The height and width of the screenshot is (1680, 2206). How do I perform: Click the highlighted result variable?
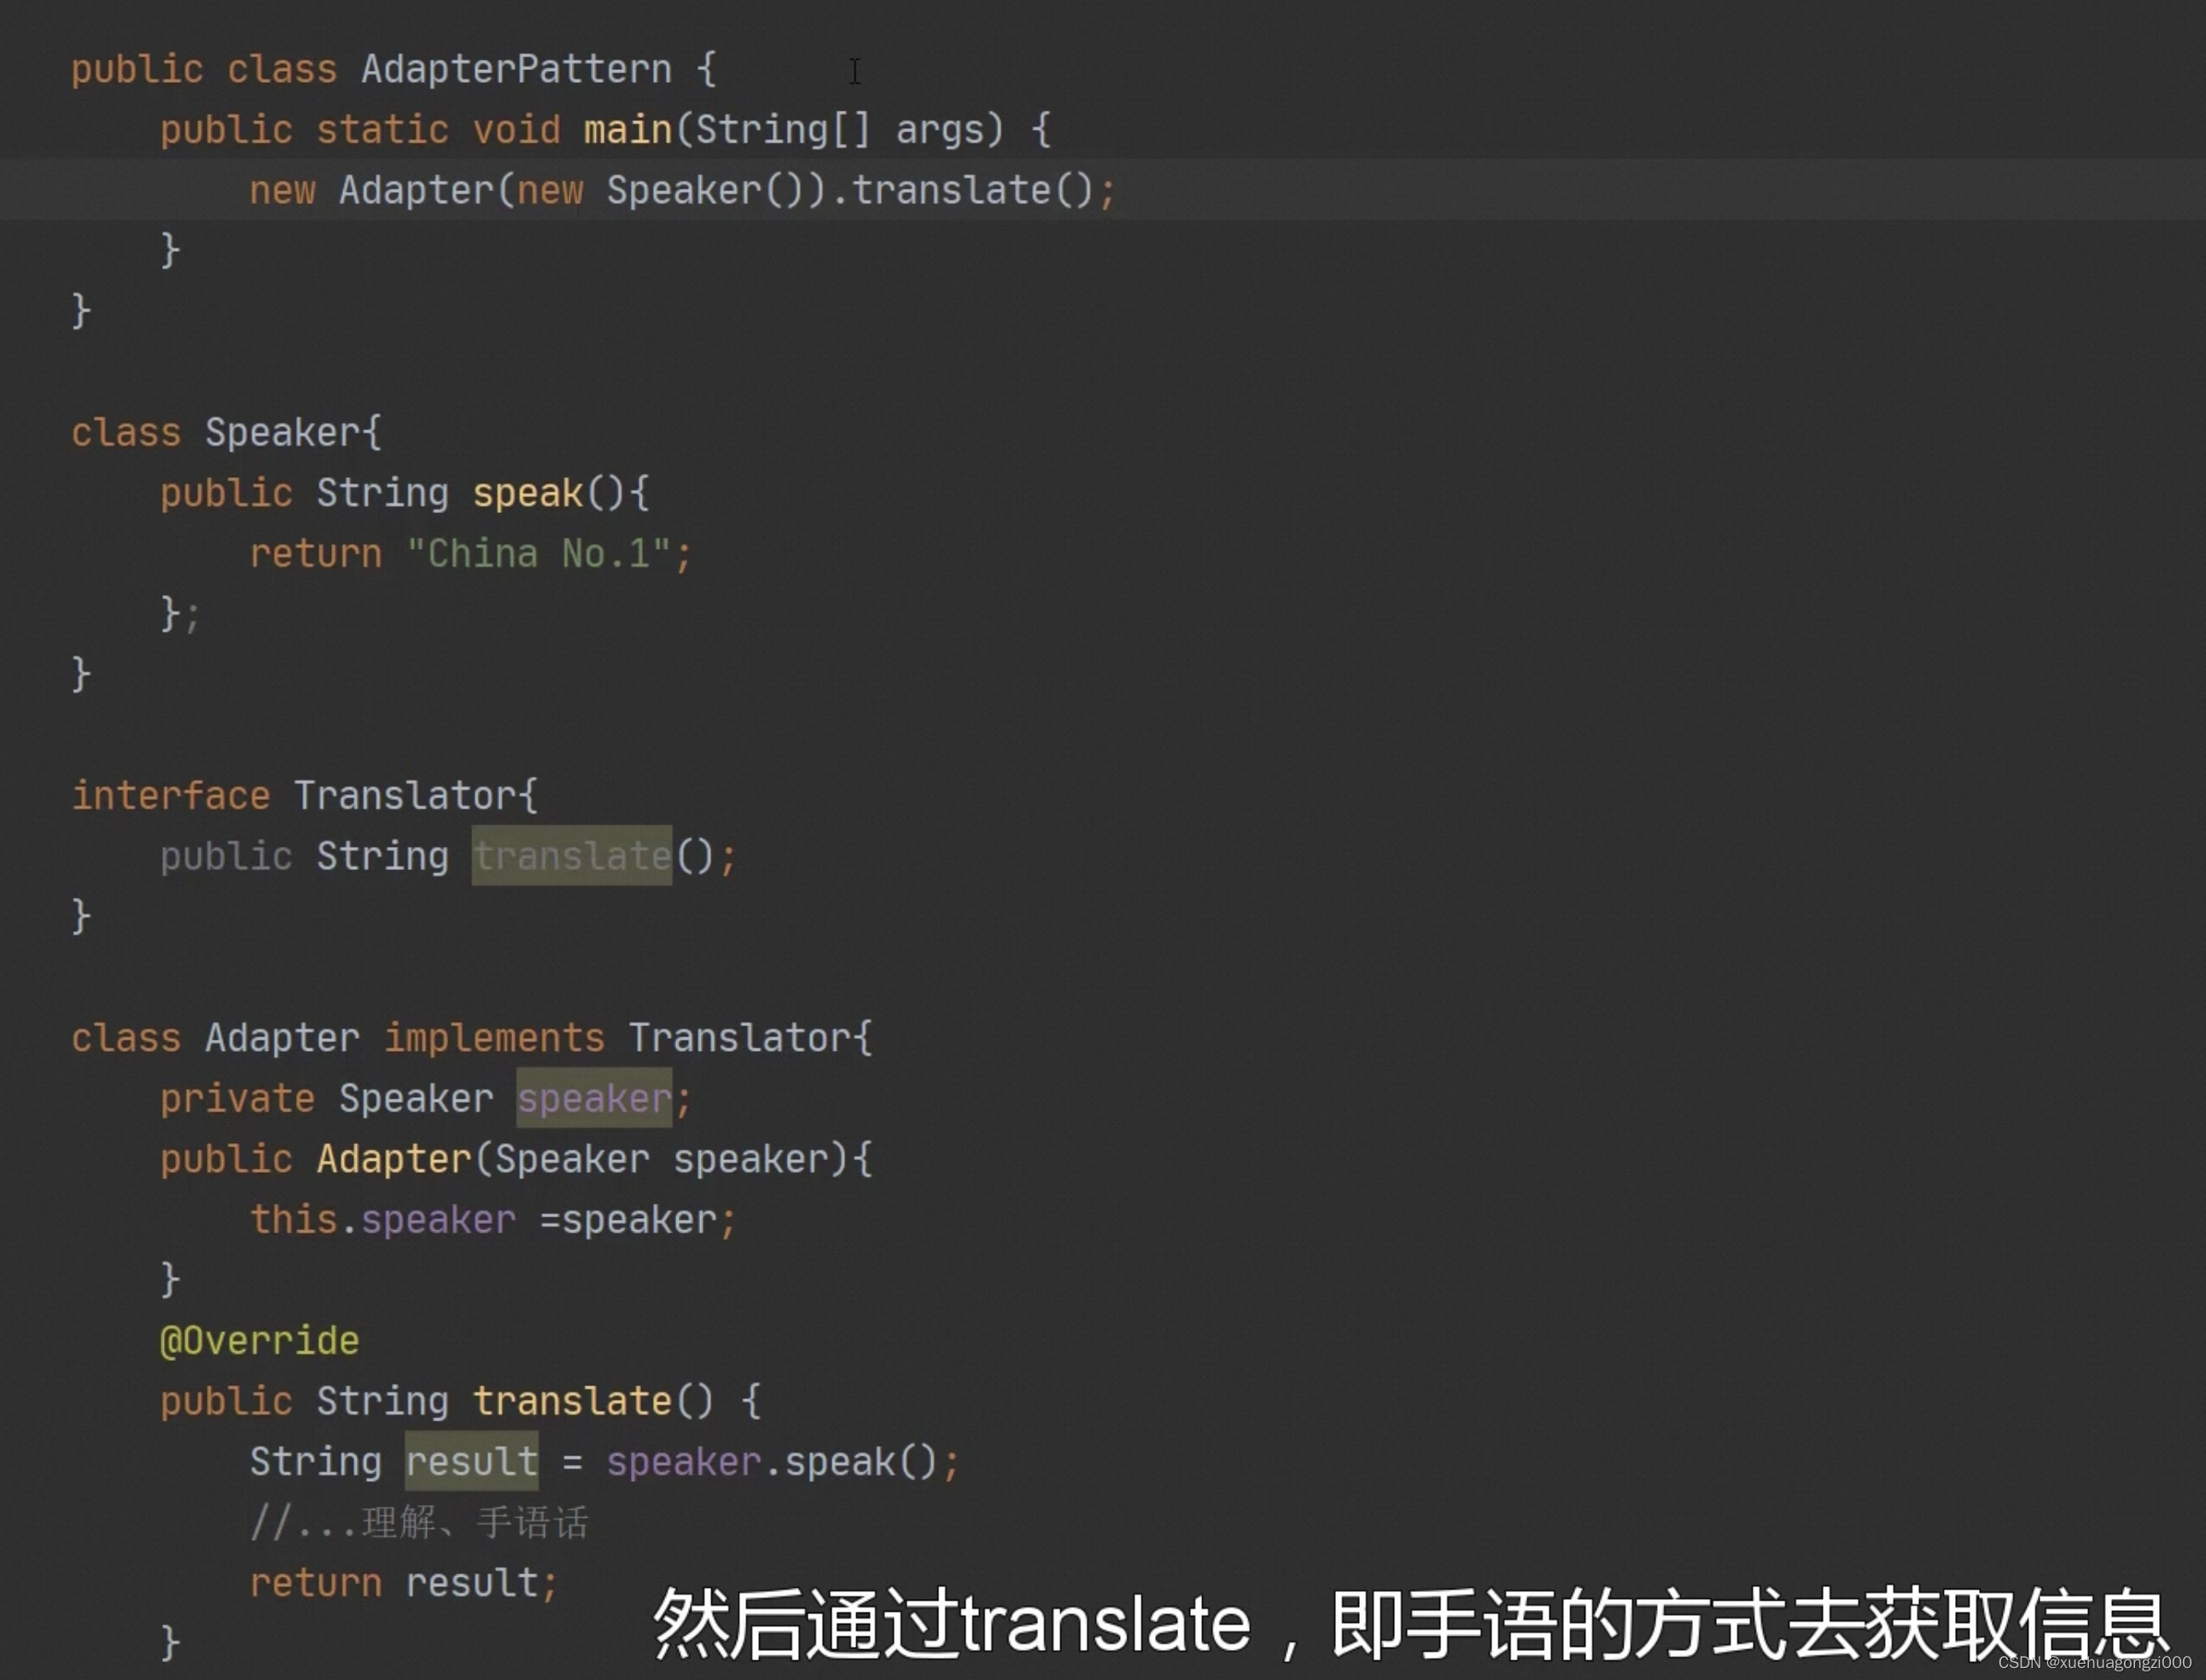tap(472, 1462)
